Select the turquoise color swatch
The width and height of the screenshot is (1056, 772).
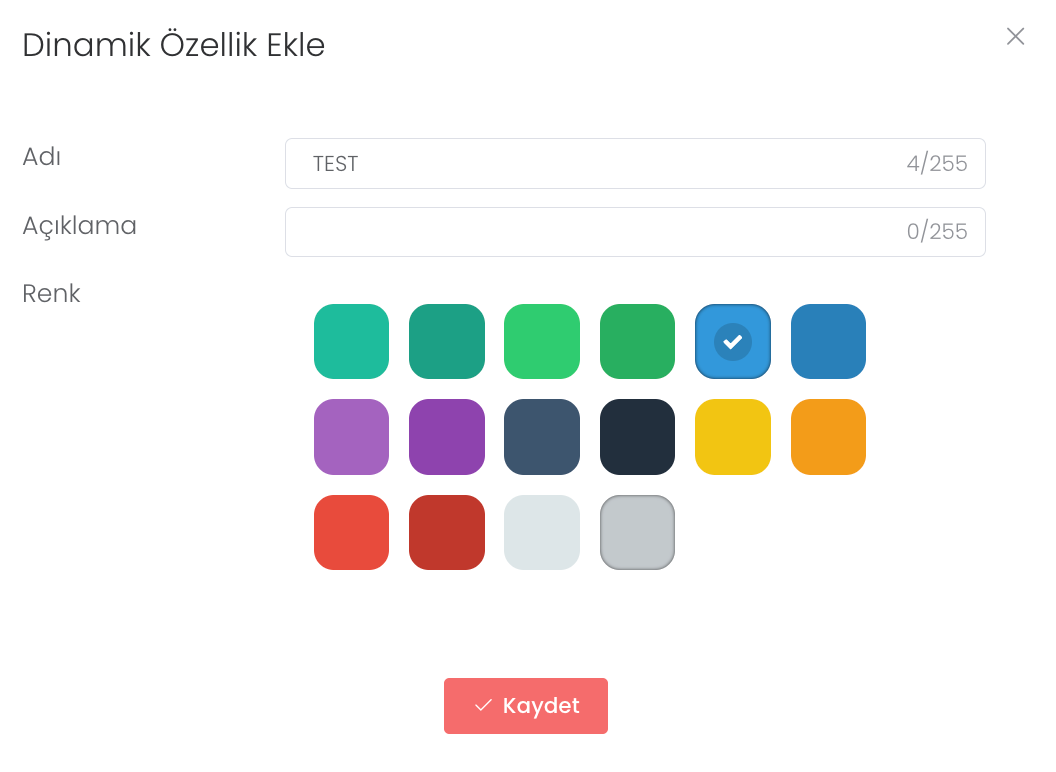(351, 342)
